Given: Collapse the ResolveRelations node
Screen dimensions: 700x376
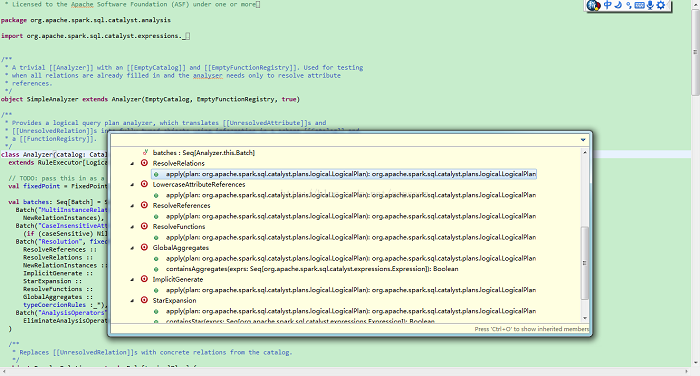Looking at the screenshot, I should tap(132, 163).
